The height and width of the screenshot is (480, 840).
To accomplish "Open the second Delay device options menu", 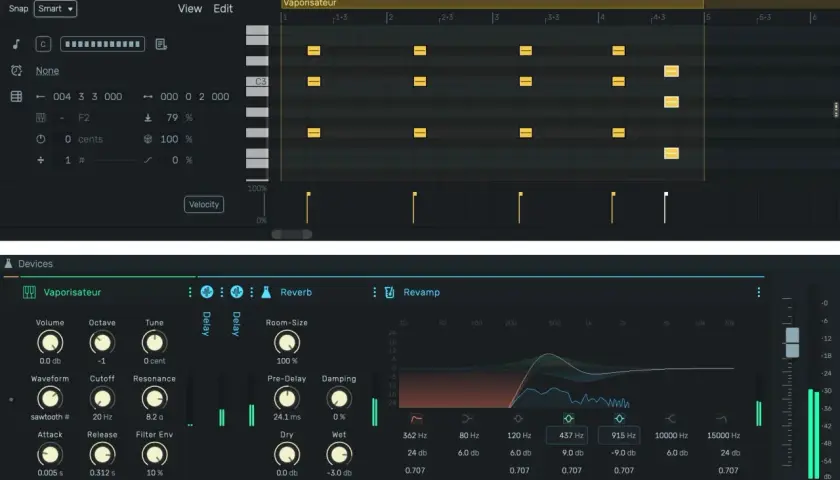I will [252, 292].
